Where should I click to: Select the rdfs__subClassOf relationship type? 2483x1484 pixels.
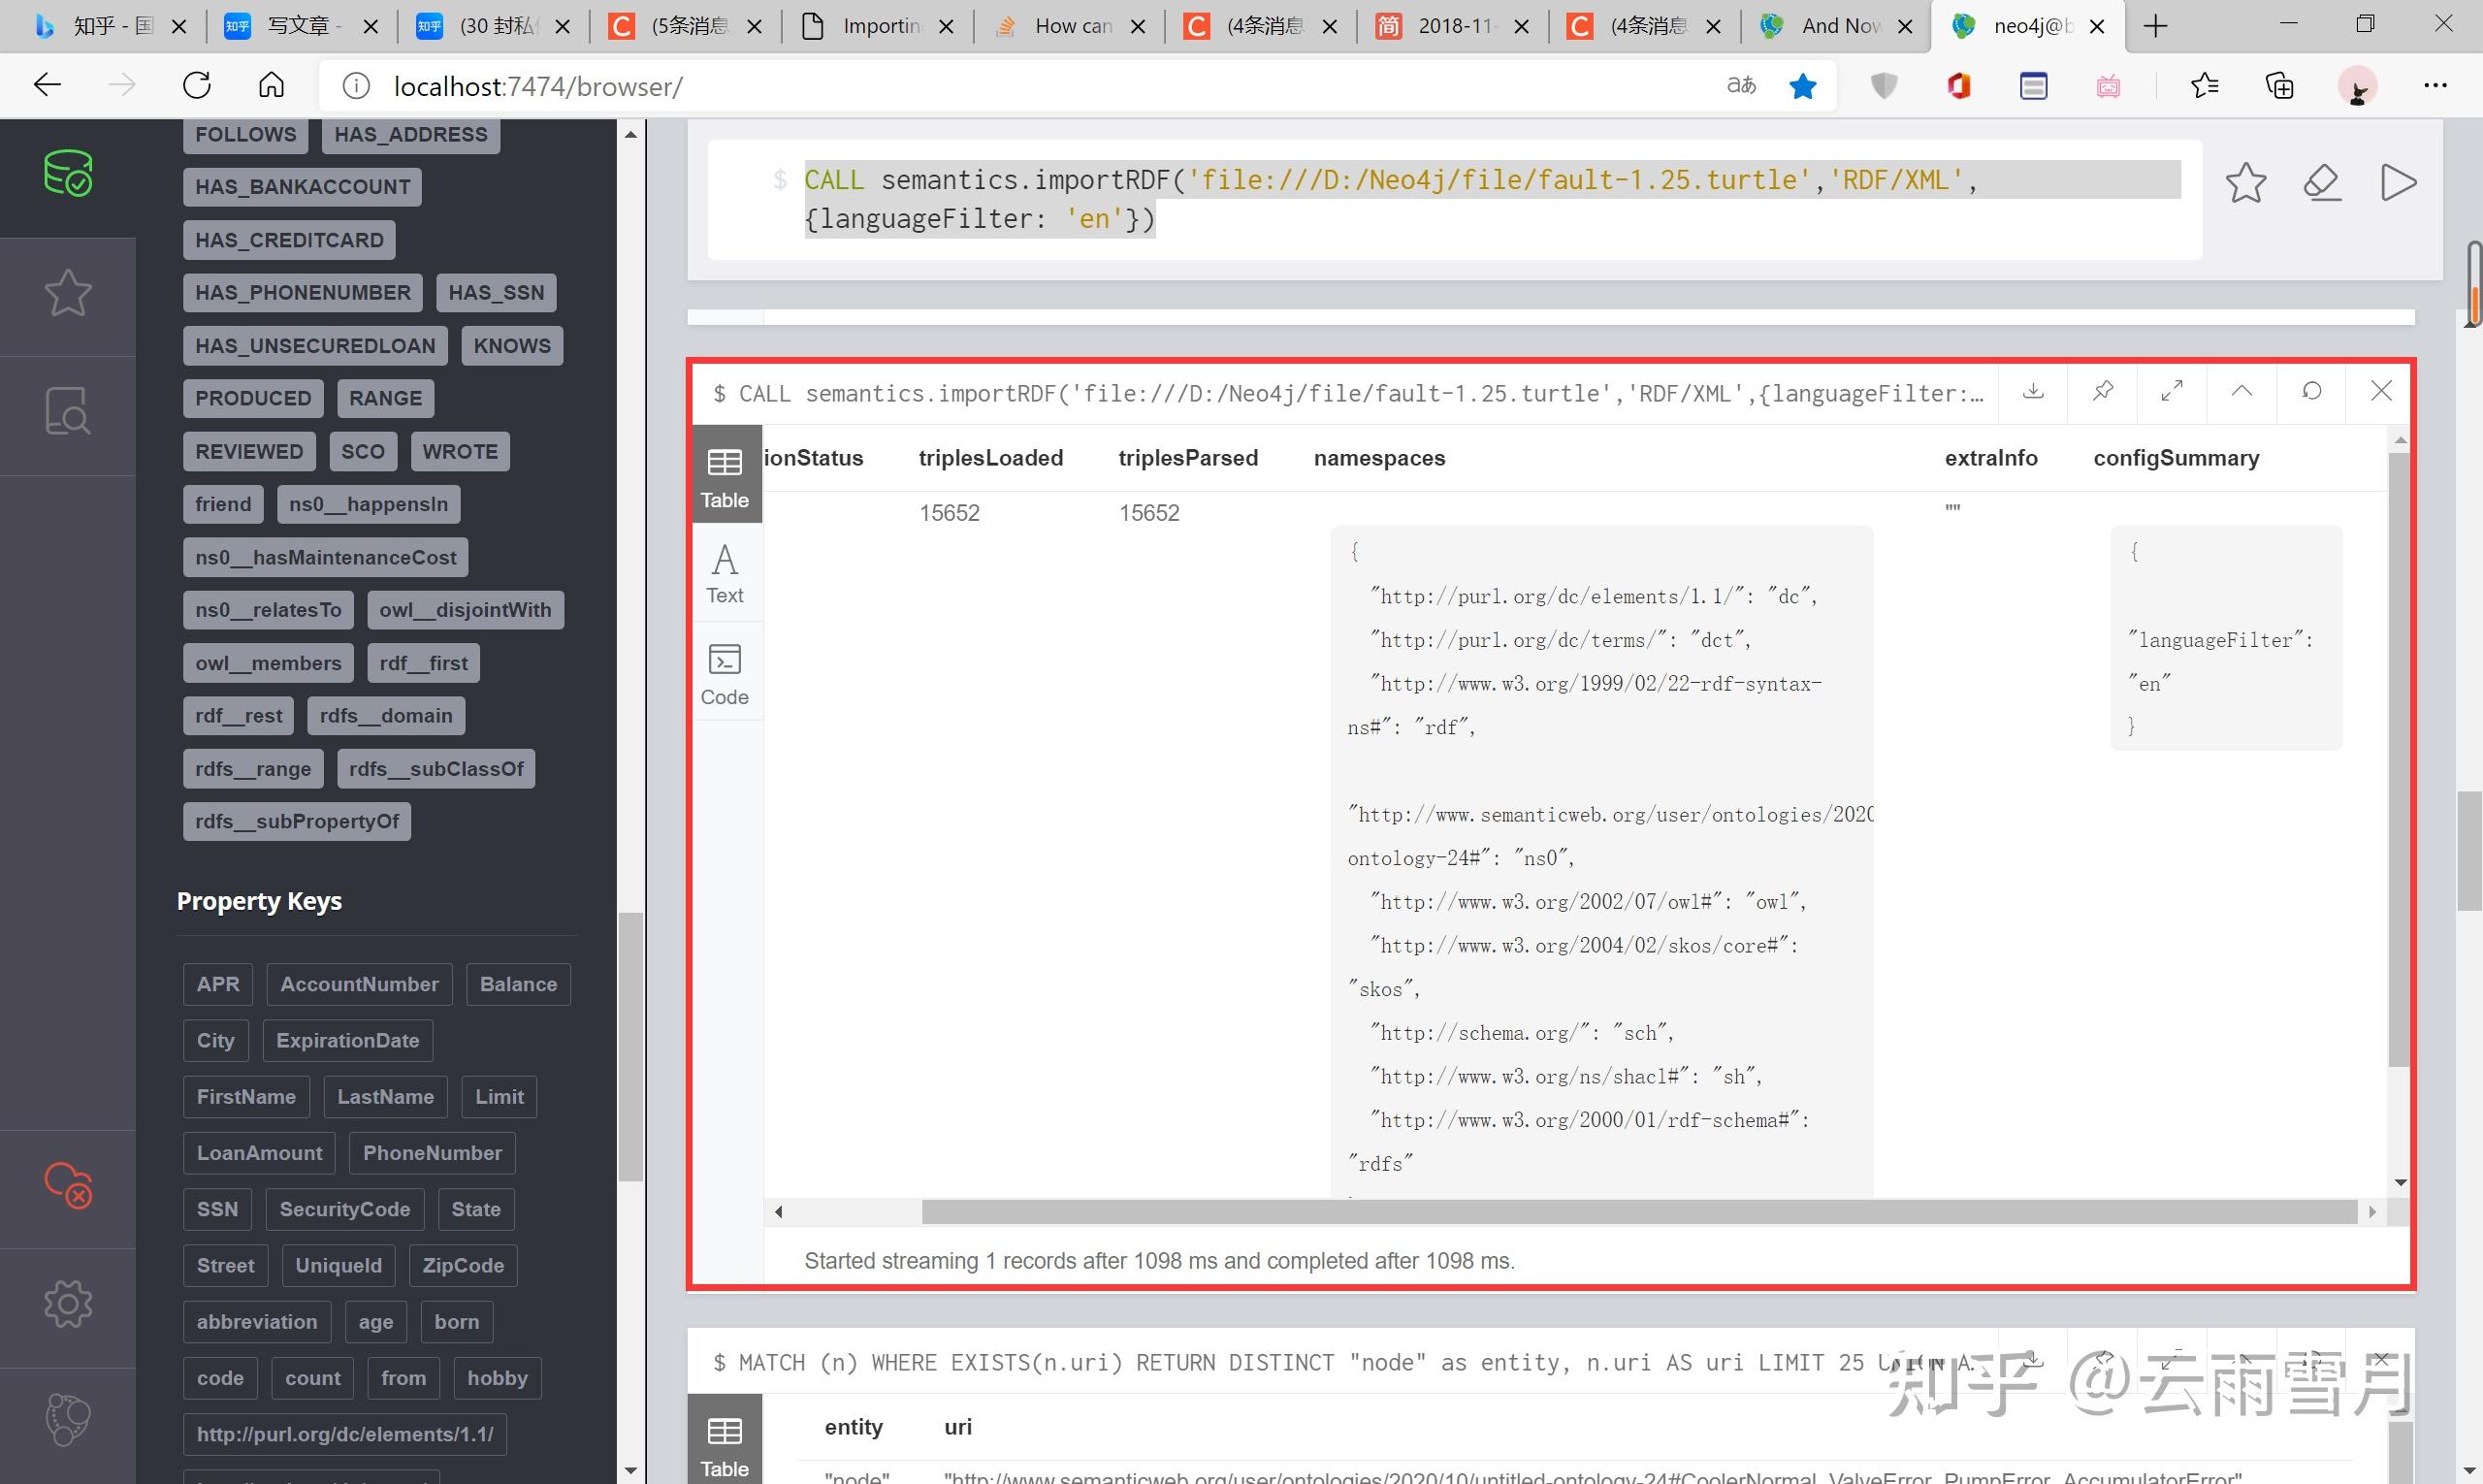pyautogui.click(x=436, y=769)
